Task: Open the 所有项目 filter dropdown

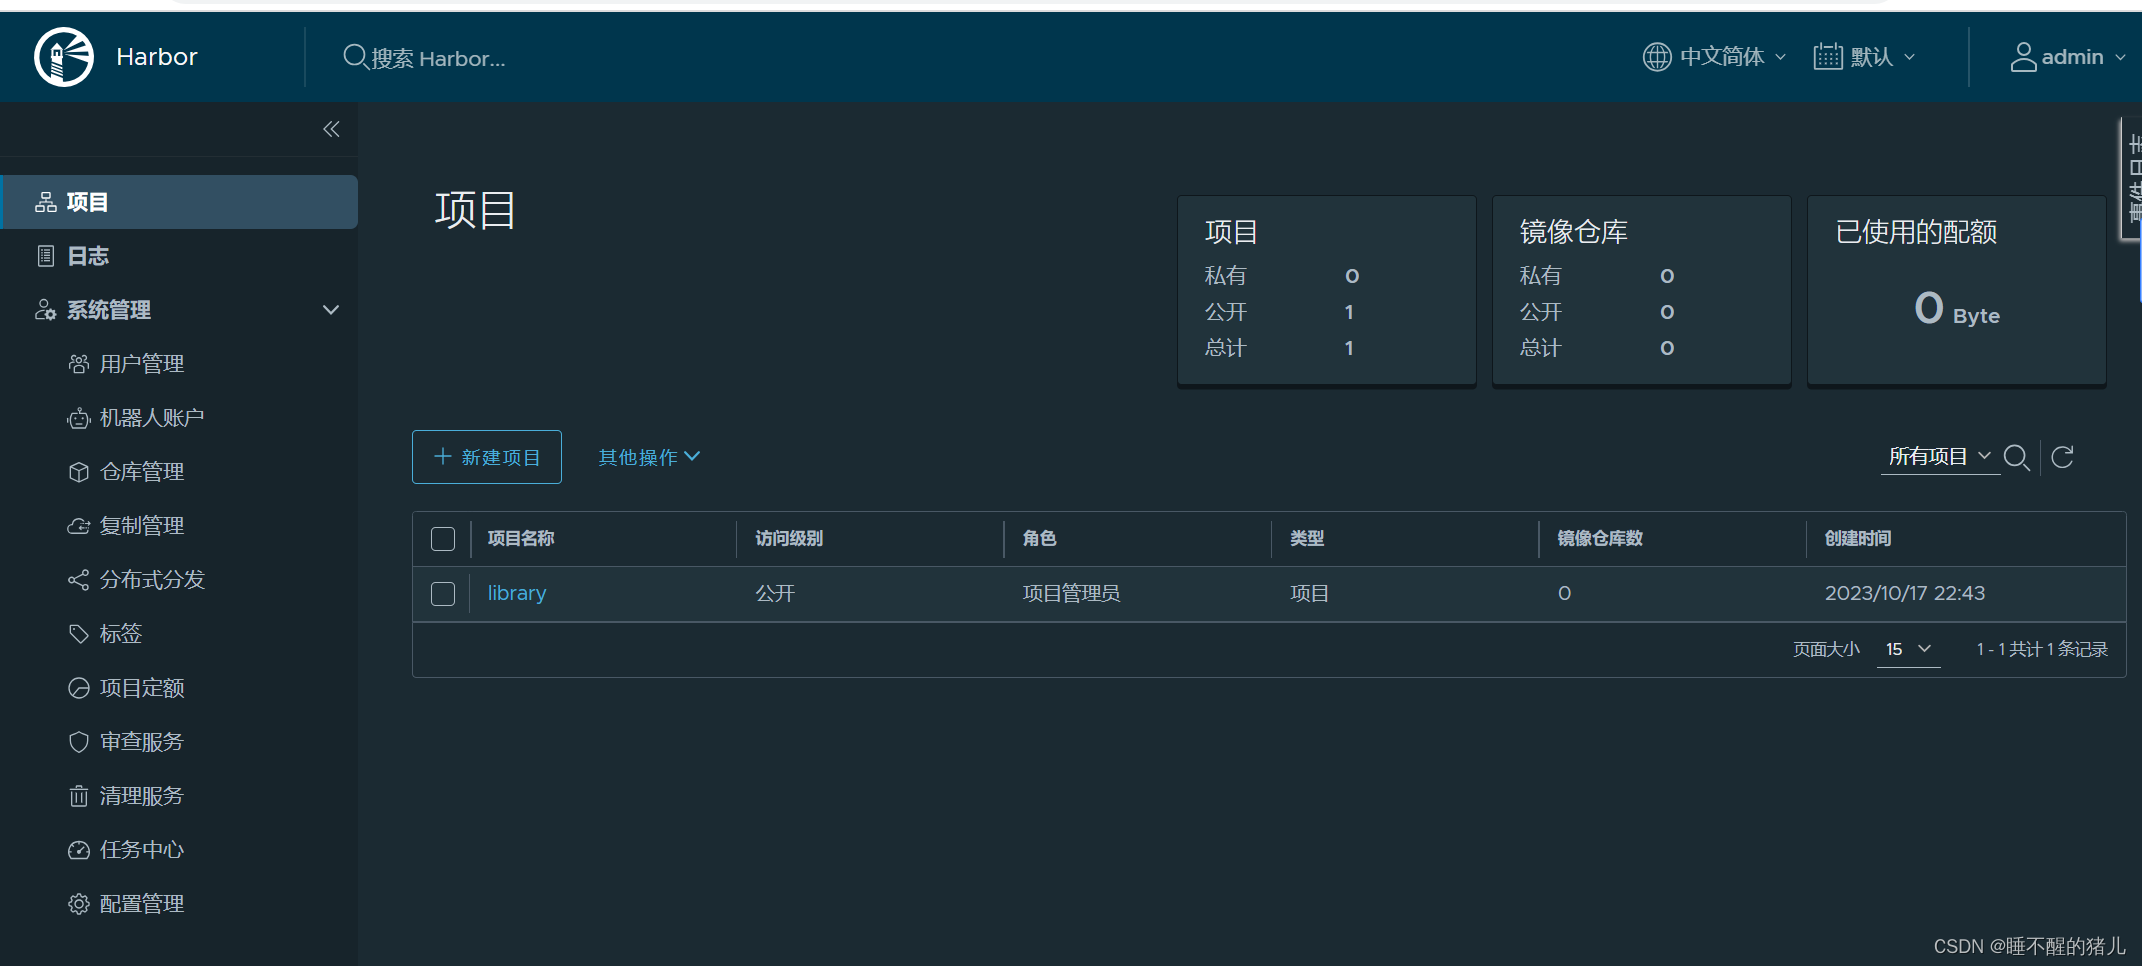Action: tap(1940, 457)
